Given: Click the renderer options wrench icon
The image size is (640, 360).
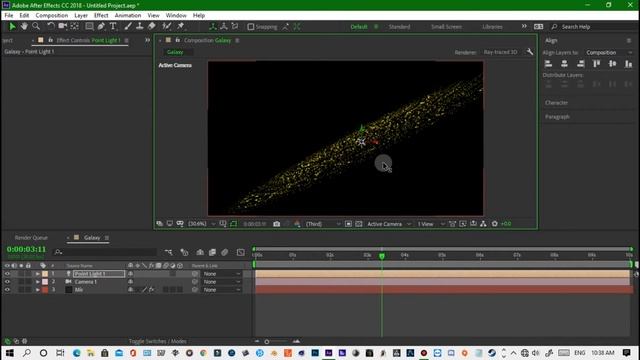Looking at the screenshot, I should (x=529, y=52).
